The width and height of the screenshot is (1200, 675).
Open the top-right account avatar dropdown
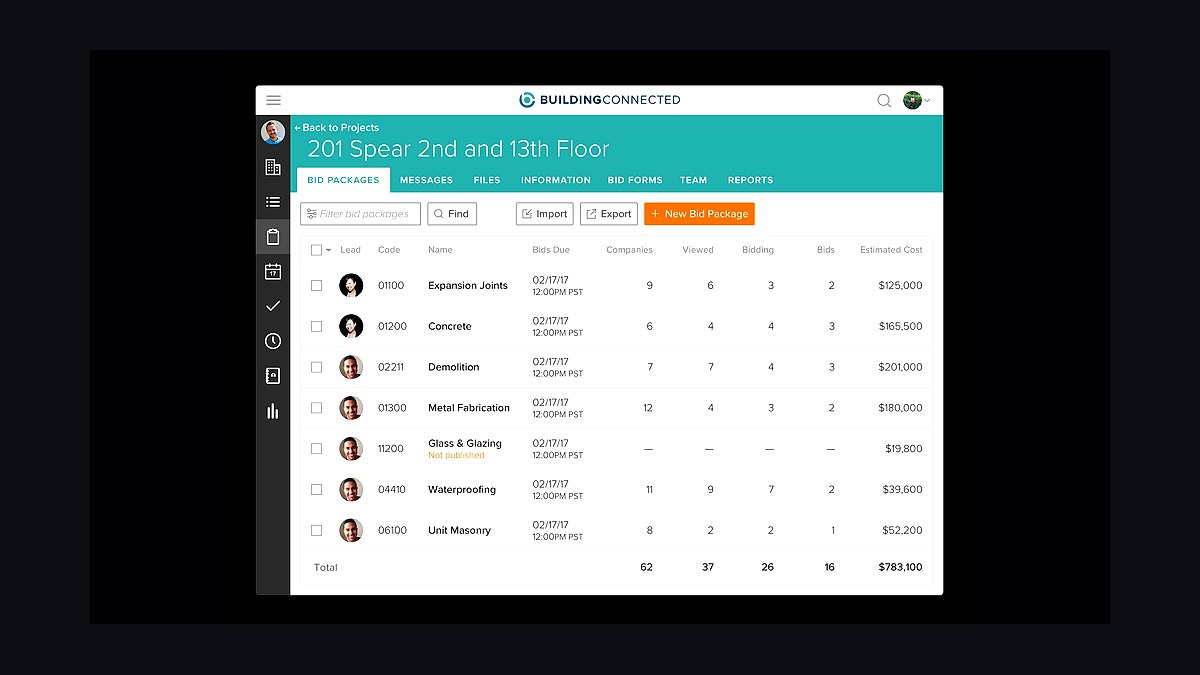click(x=916, y=100)
